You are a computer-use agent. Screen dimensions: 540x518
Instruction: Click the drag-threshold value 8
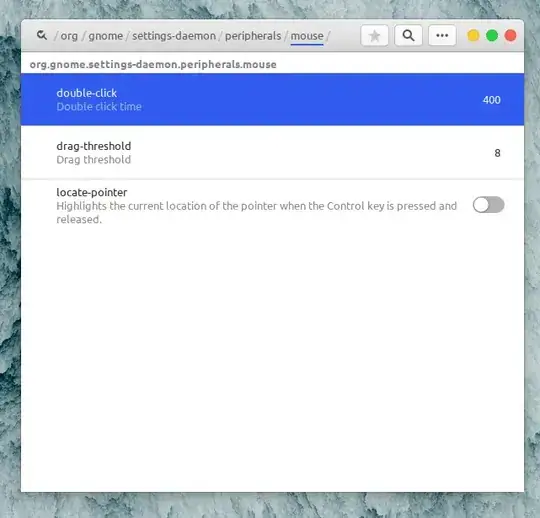tap(497, 153)
